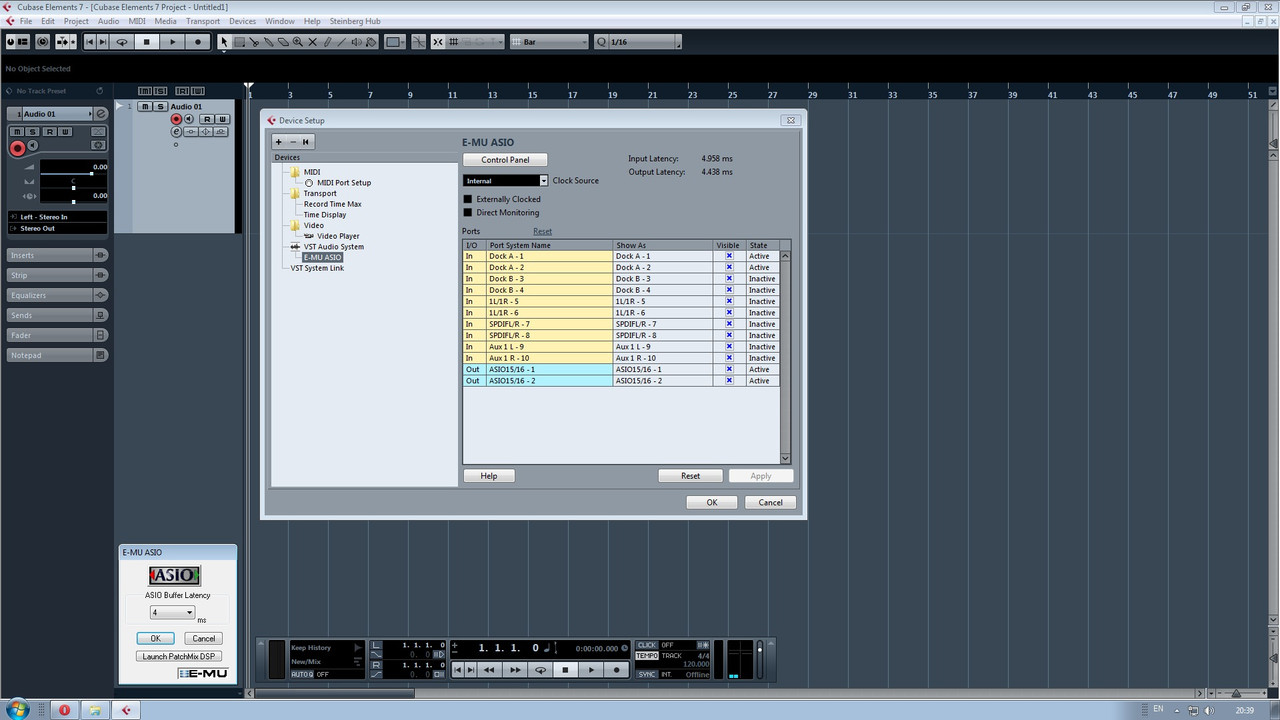
Task: Select the Split scissors tool
Action: [x=253, y=42]
